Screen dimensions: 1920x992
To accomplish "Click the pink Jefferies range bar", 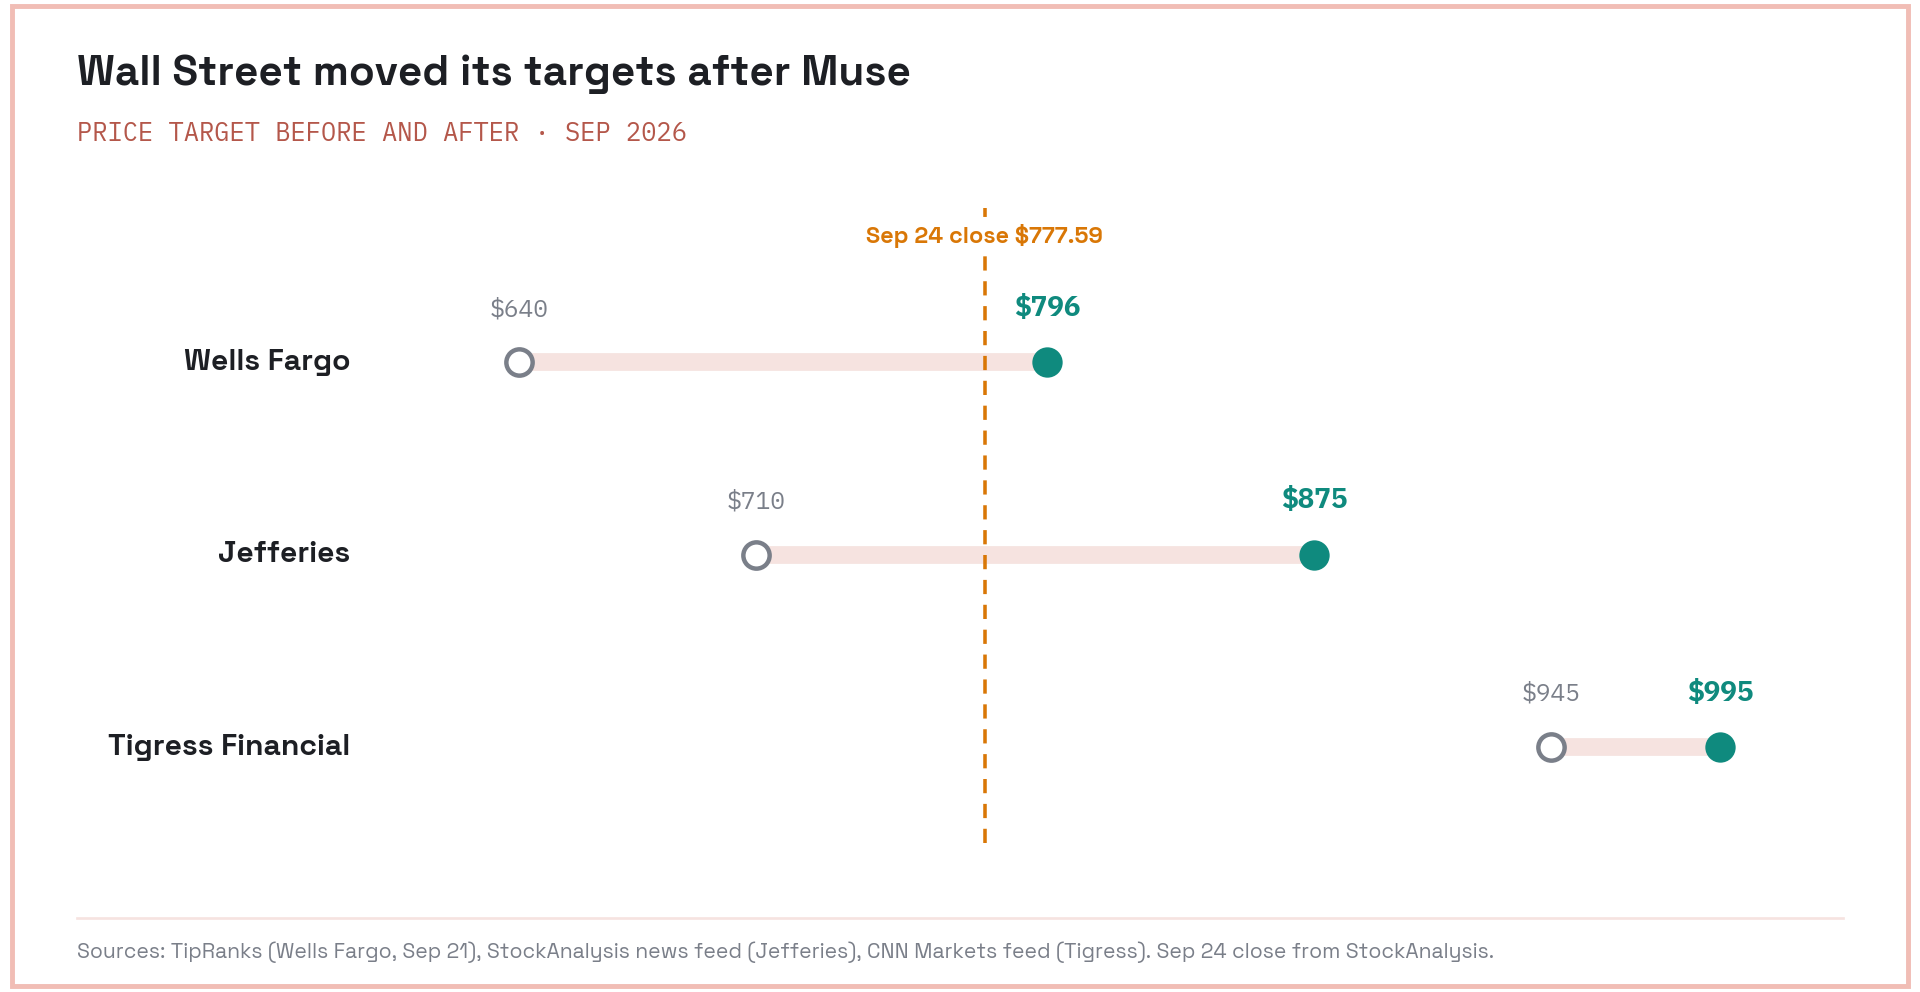I will (x=1035, y=555).
